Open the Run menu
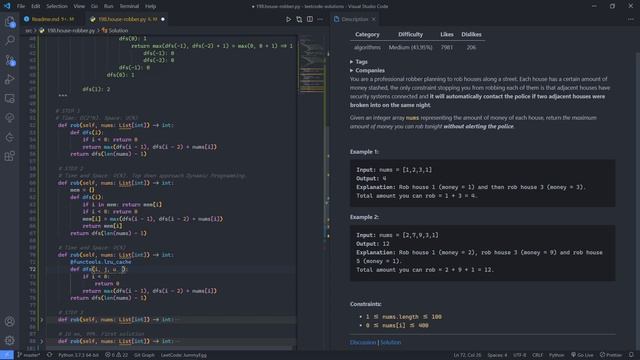The height and width of the screenshot is (360, 640). click(109, 6)
